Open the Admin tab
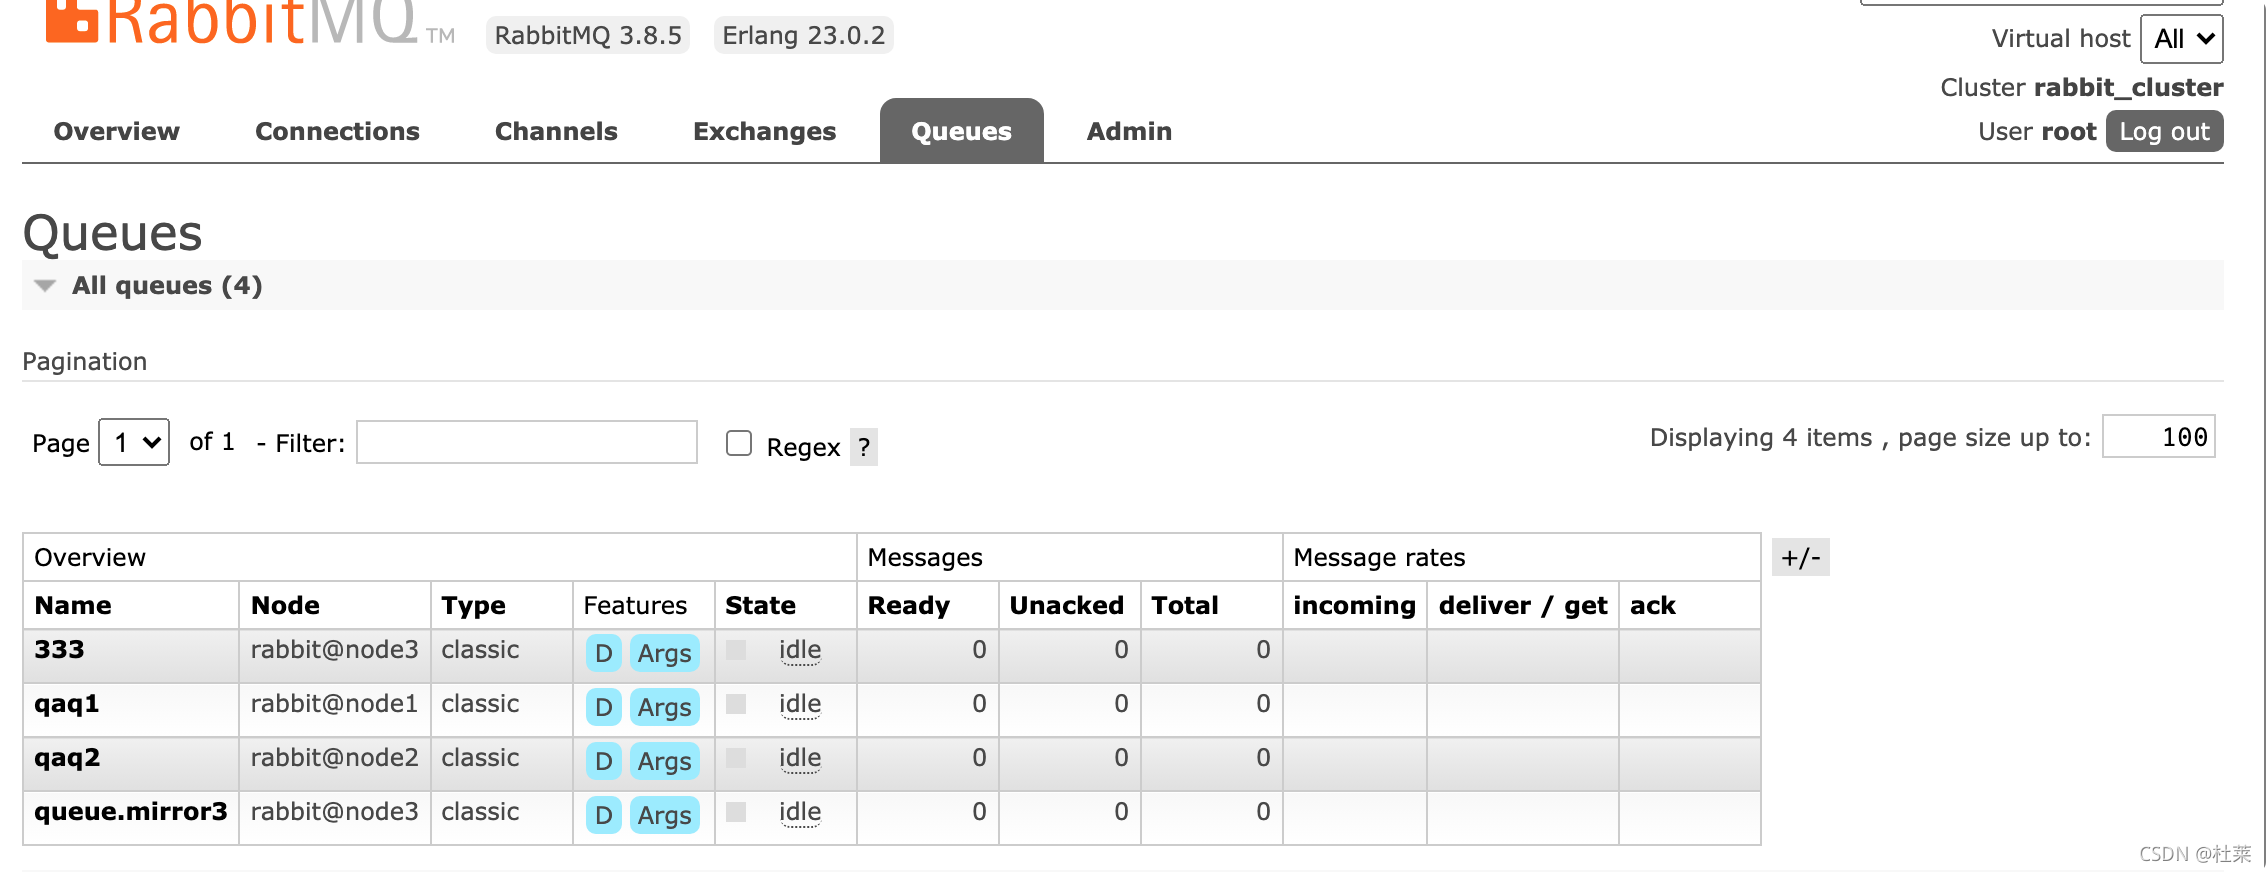Viewport: 2266px width, 872px height. [1129, 131]
